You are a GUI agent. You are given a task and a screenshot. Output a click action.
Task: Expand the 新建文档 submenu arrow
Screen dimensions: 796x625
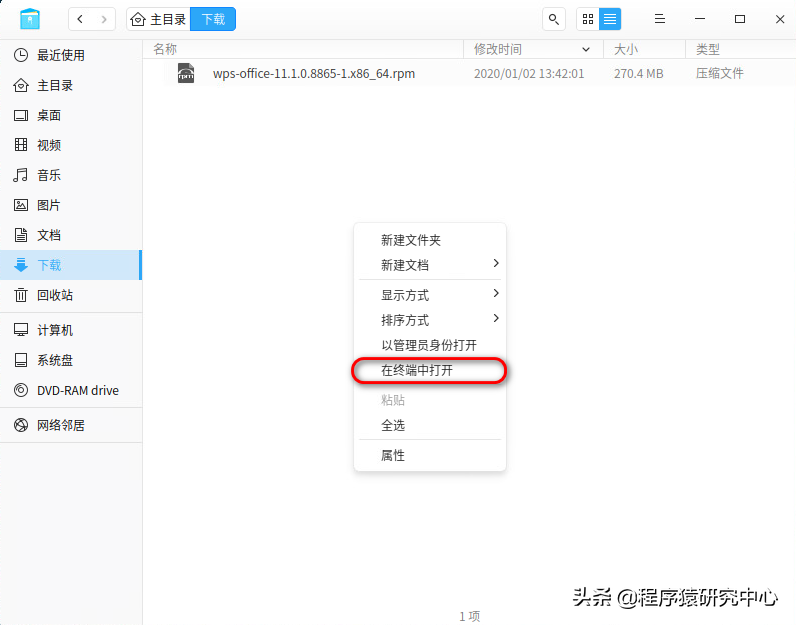pos(496,263)
